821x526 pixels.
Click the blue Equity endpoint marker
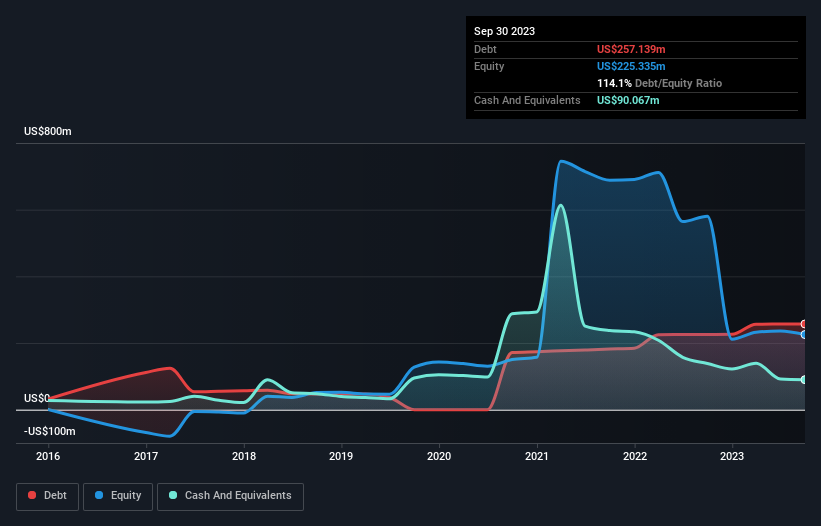click(804, 334)
